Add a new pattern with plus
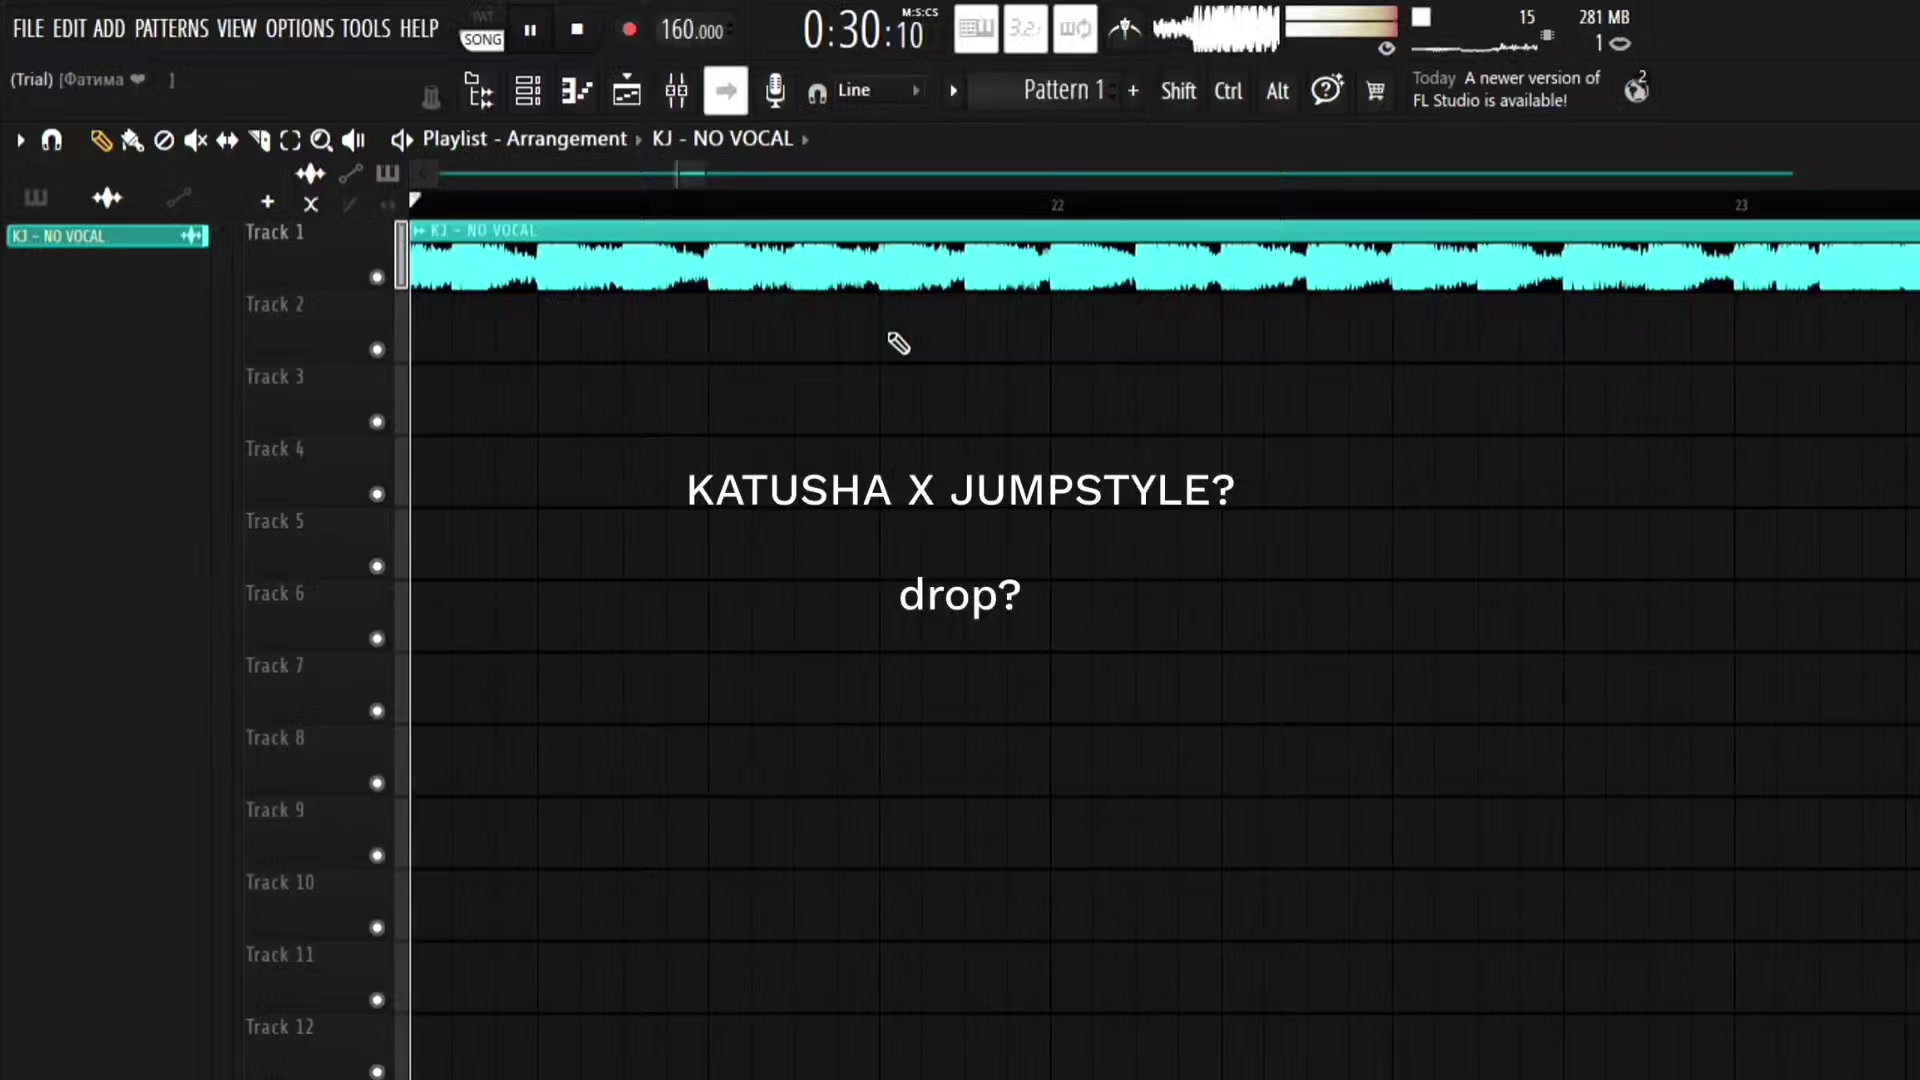 1133,91
